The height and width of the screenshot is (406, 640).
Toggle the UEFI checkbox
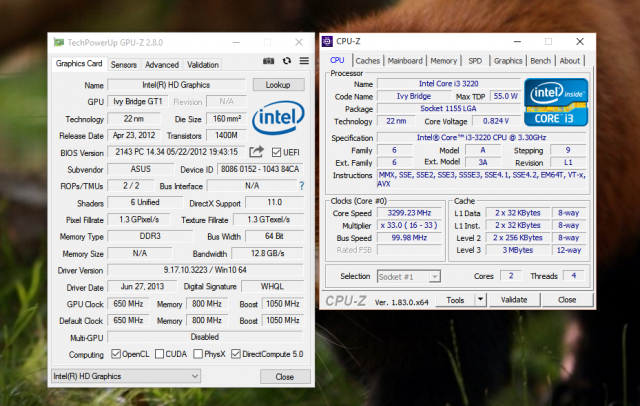pos(275,152)
